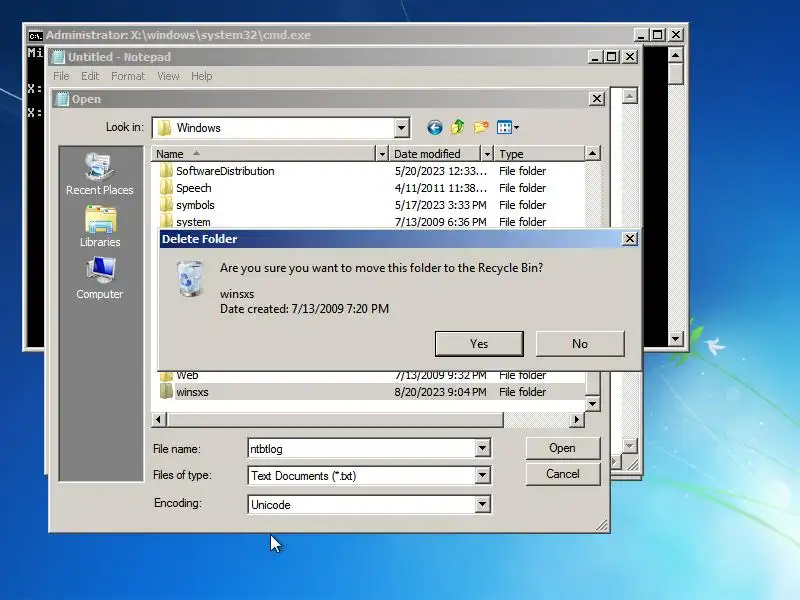Create a new folder icon
This screenshot has width=800, height=600.
[x=481, y=127]
